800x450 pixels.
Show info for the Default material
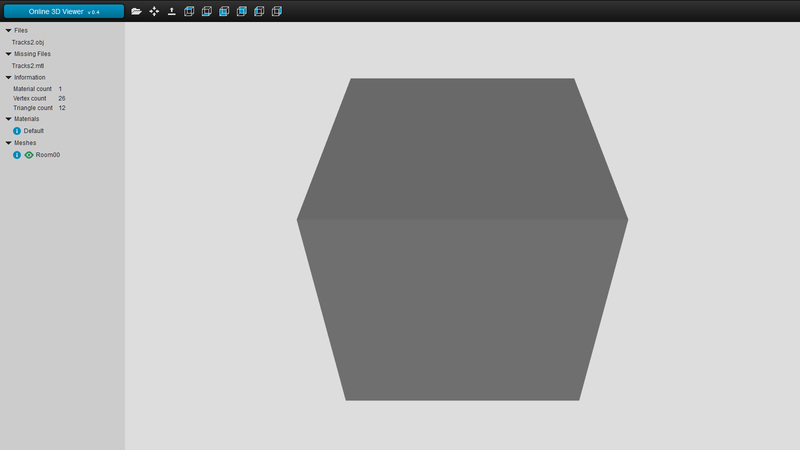[17, 131]
